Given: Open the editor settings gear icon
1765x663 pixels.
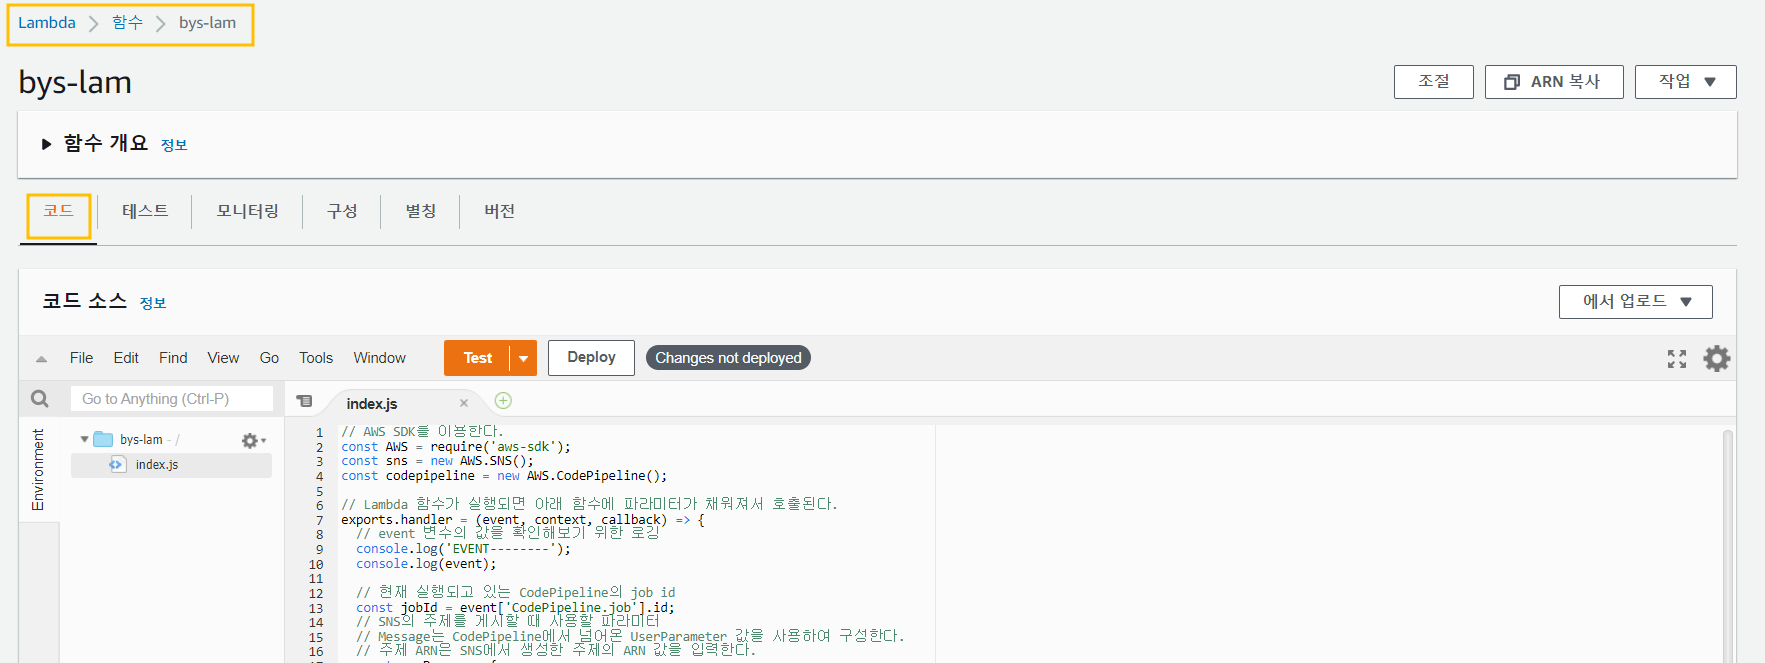Looking at the screenshot, I should click(1717, 358).
